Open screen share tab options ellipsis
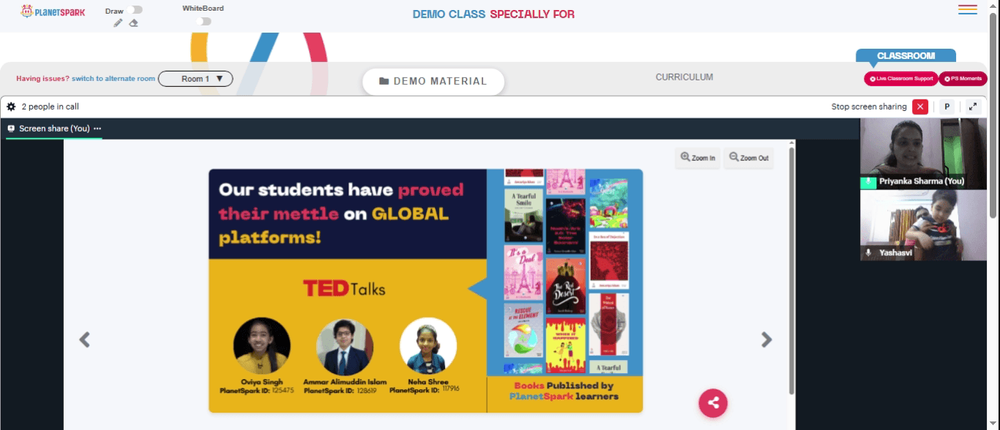Viewport: 1000px width, 430px height. tap(98, 128)
